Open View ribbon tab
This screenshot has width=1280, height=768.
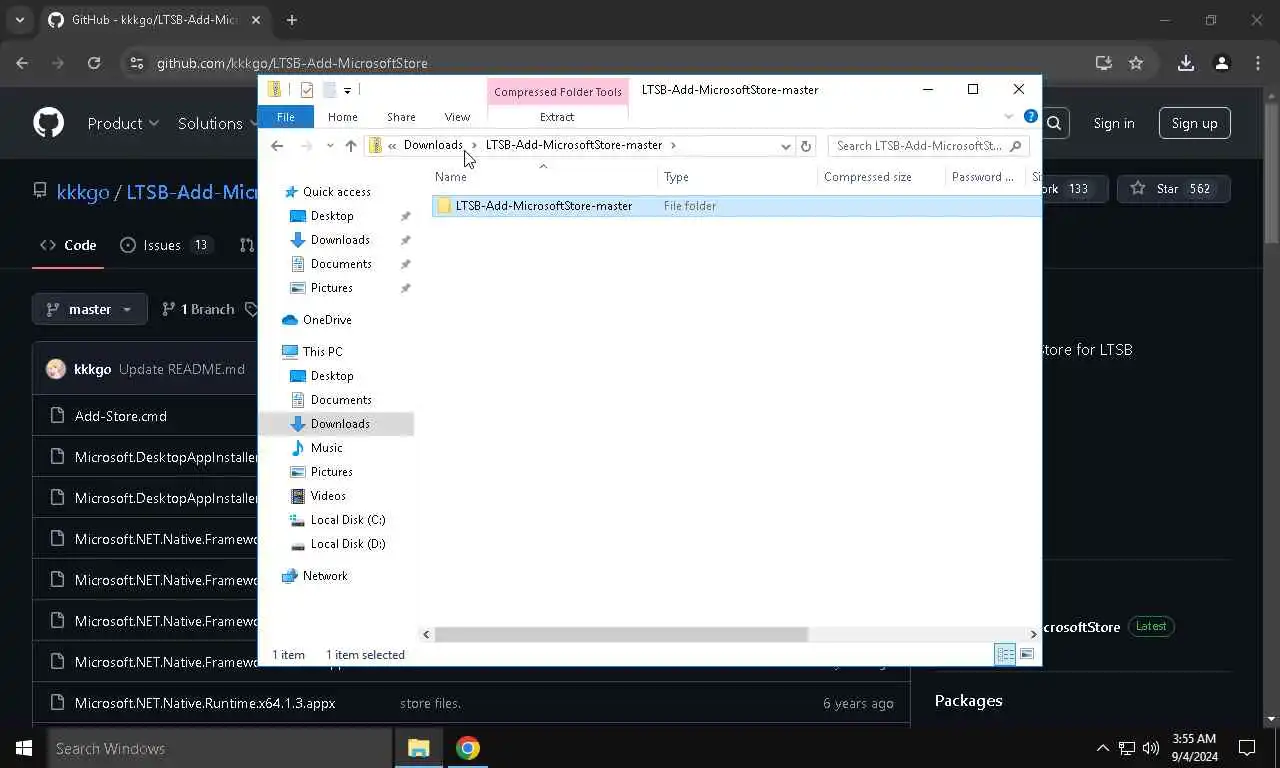coord(457,117)
